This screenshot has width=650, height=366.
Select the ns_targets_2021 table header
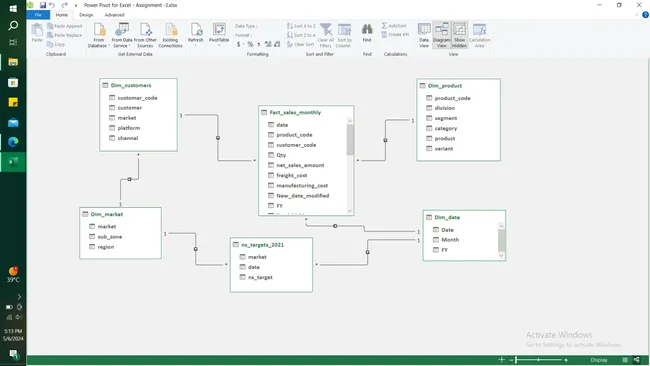coord(271,245)
